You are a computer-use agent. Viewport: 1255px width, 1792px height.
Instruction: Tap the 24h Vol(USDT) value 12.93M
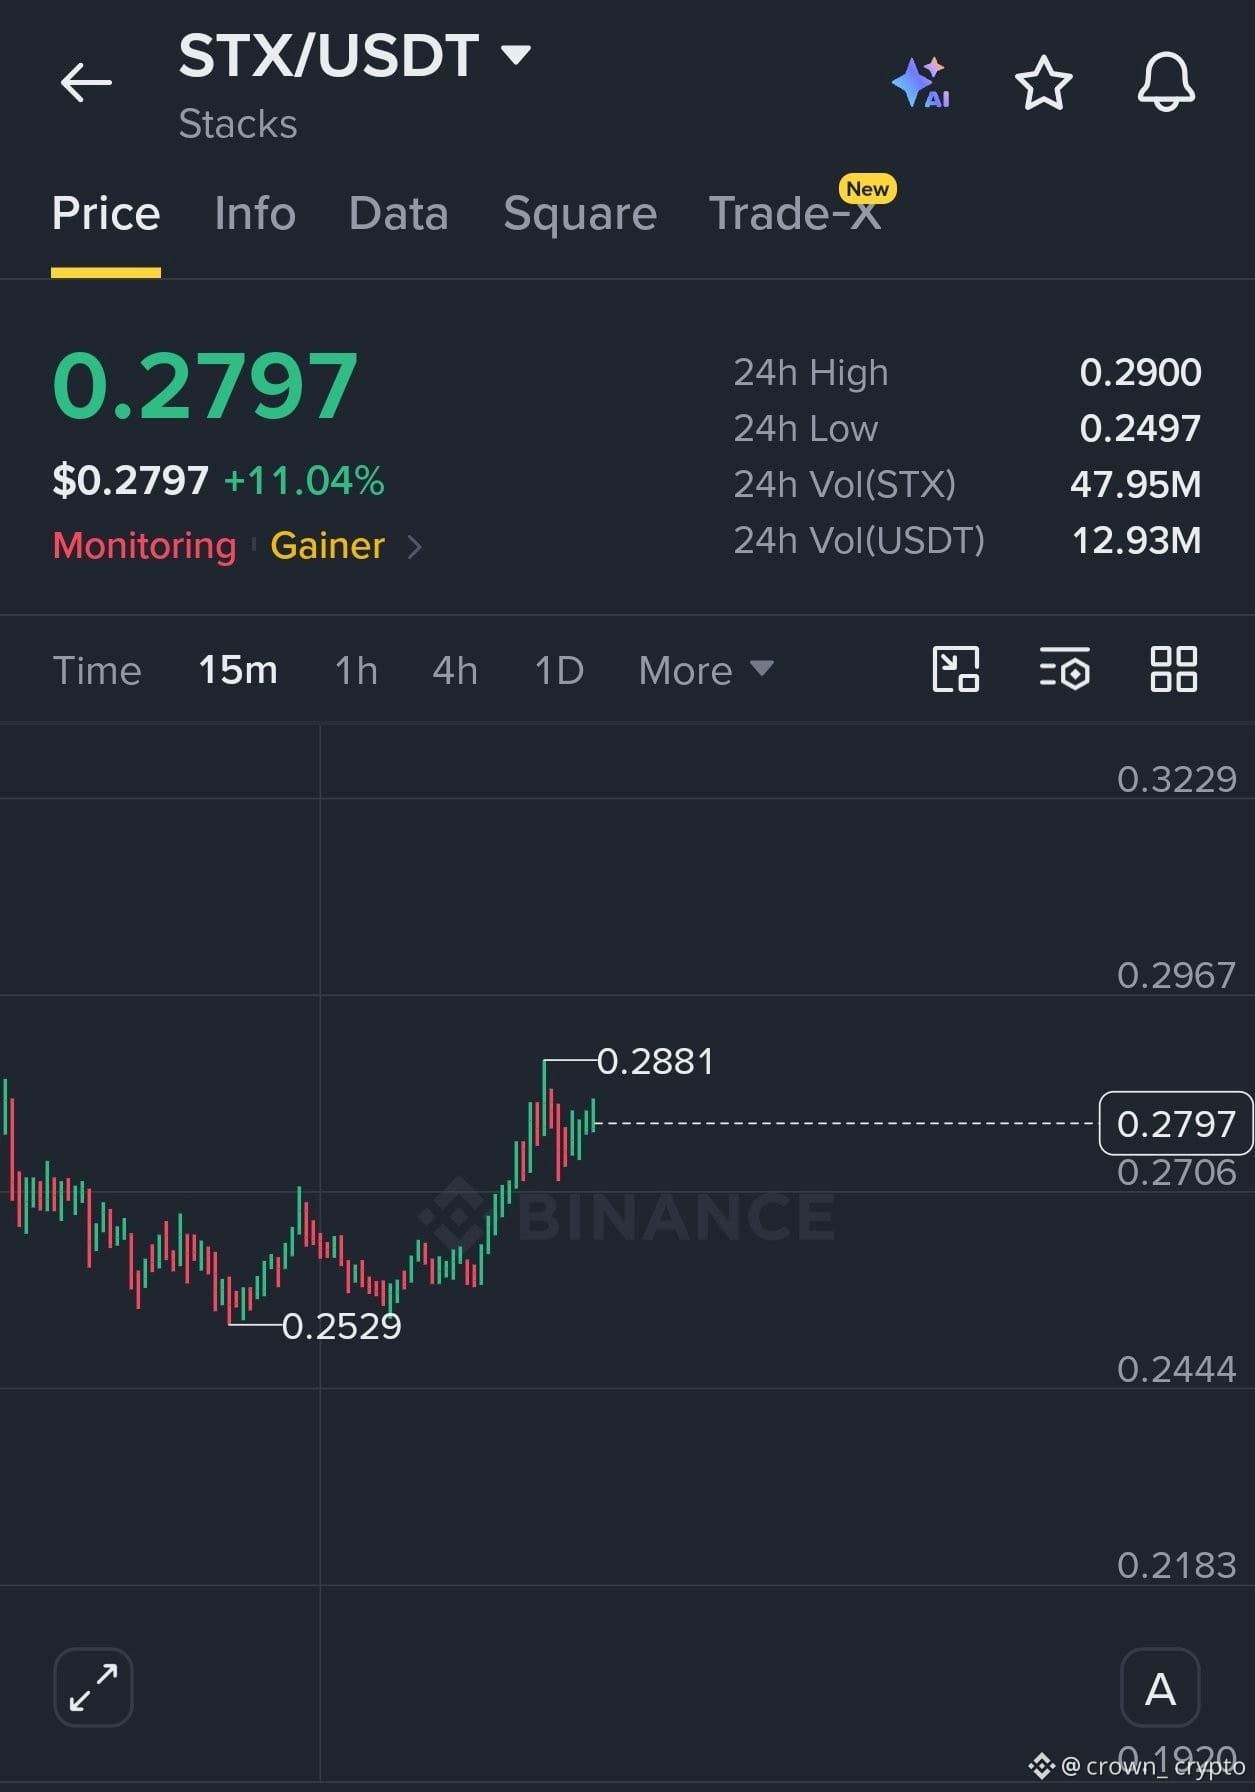(x=1136, y=540)
